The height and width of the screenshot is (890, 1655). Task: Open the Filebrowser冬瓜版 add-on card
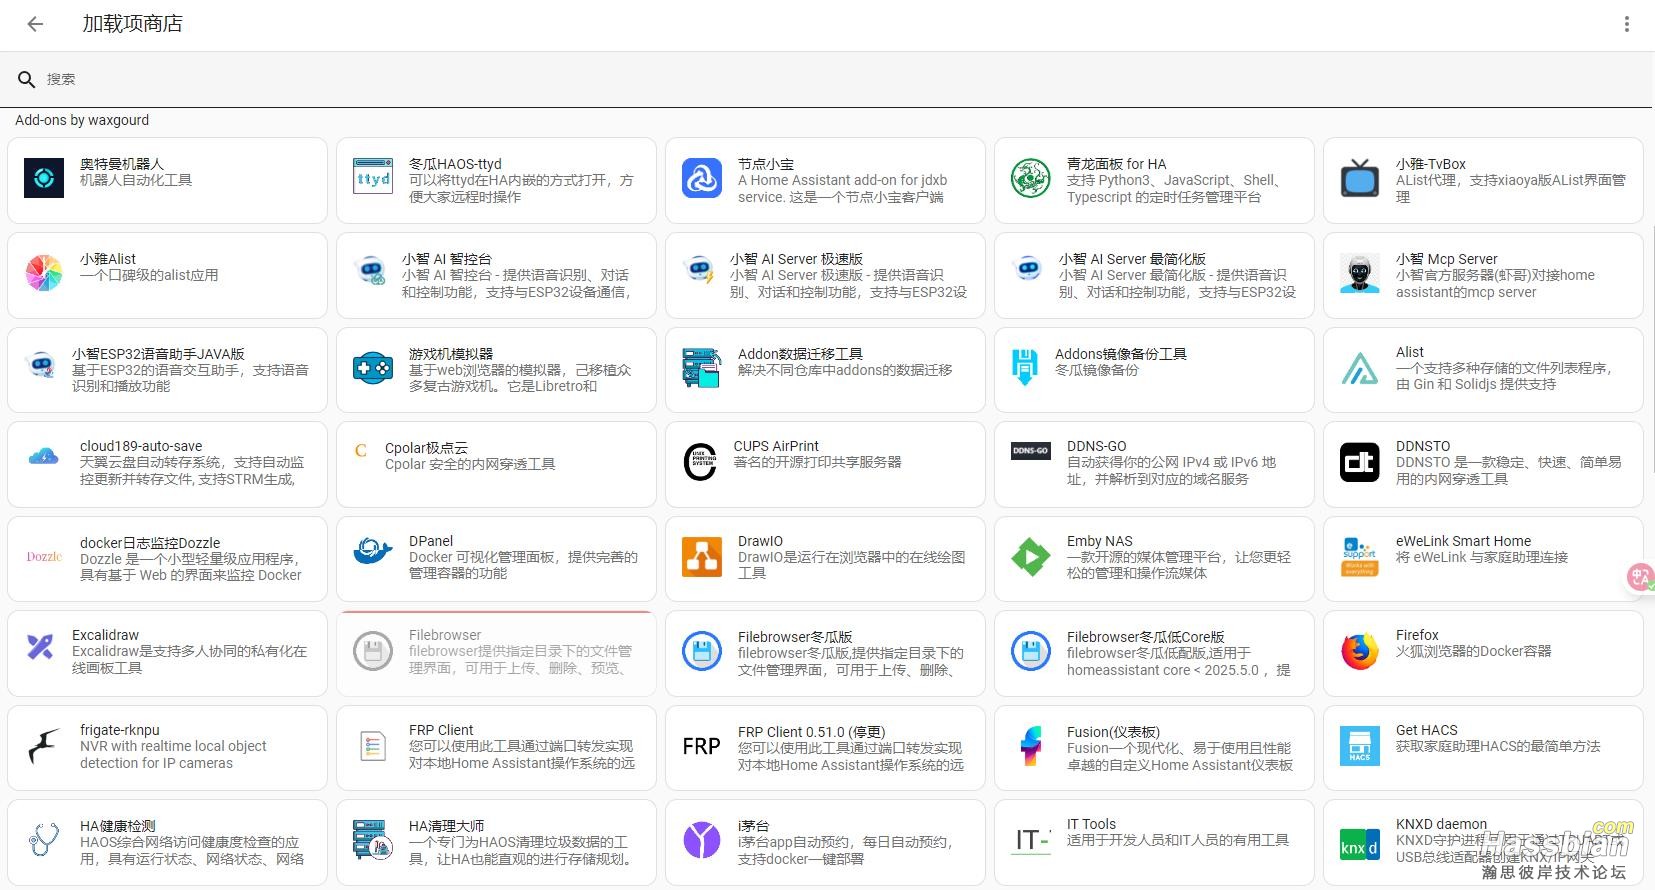[825, 653]
